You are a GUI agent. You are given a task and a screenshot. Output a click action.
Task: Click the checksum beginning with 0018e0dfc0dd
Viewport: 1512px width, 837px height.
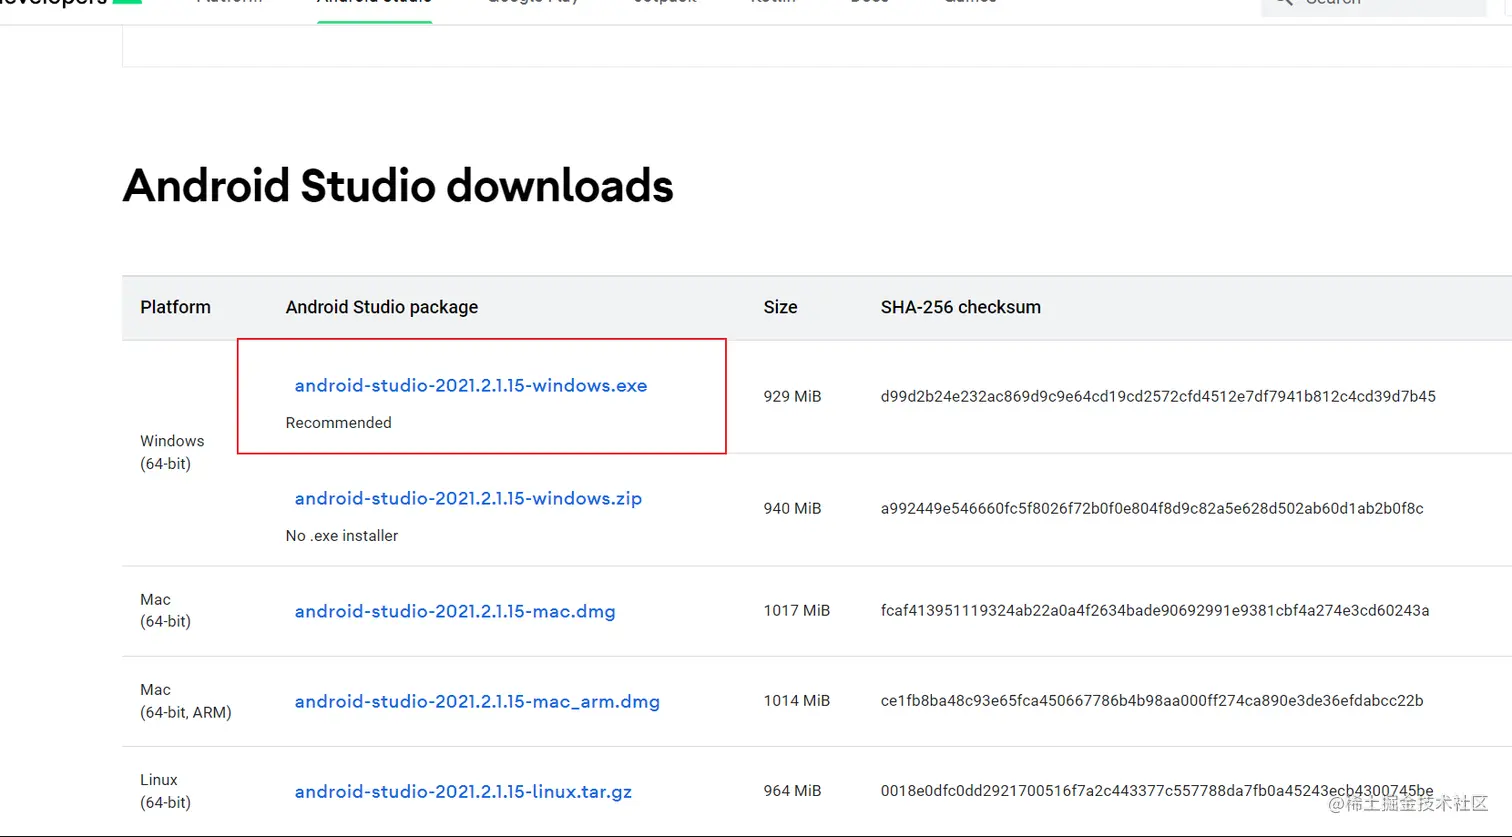coord(1157,791)
